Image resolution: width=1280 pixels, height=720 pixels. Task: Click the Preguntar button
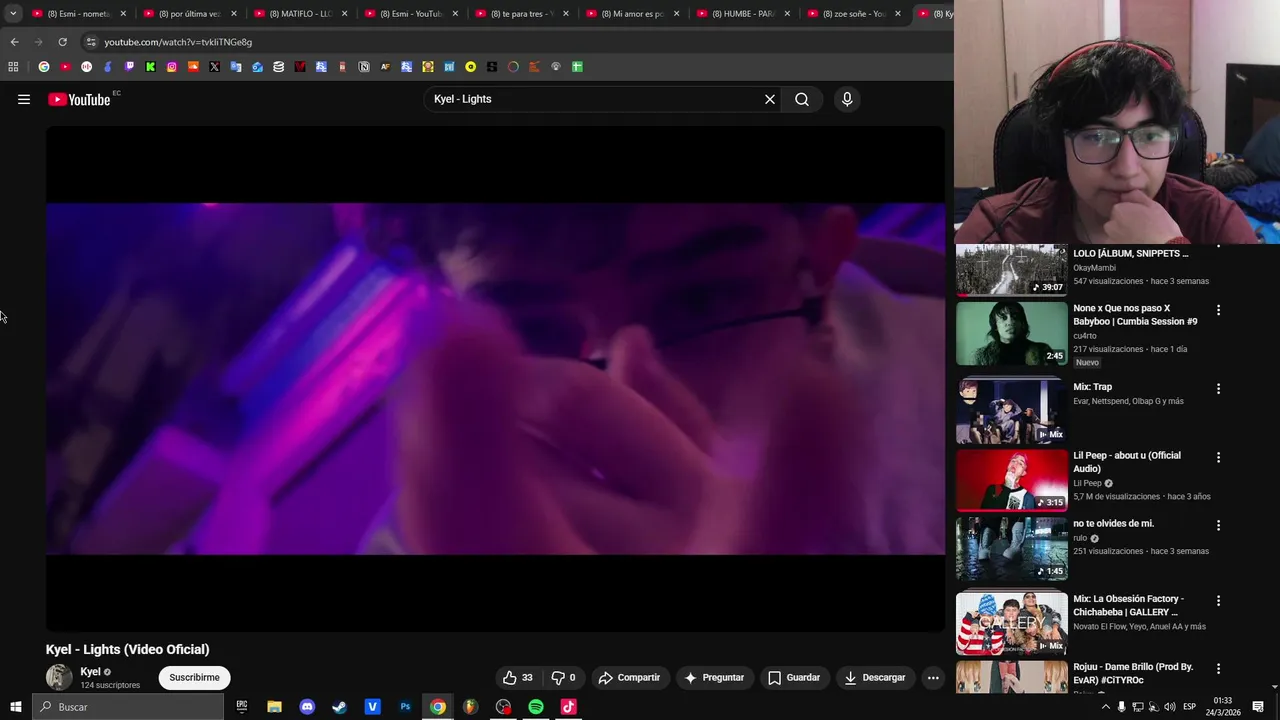pyautogui.click(x=714, y=677)
